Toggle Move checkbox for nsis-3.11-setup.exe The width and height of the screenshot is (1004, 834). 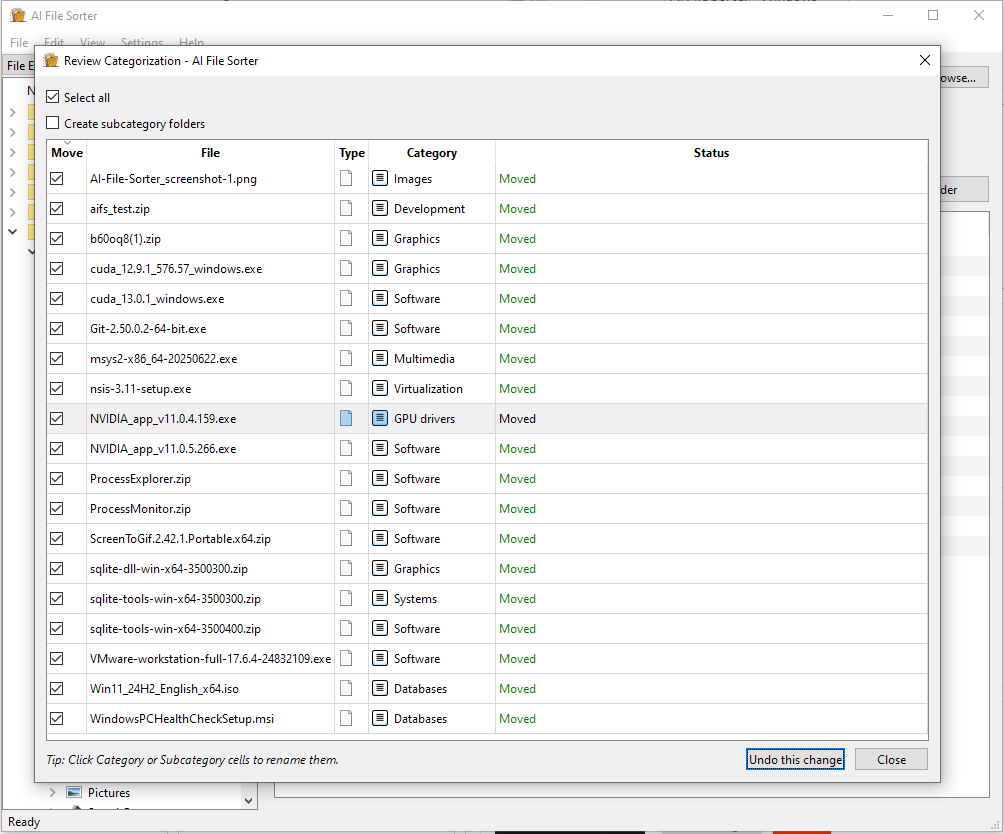pyautogui.click(x=57, y=389)
